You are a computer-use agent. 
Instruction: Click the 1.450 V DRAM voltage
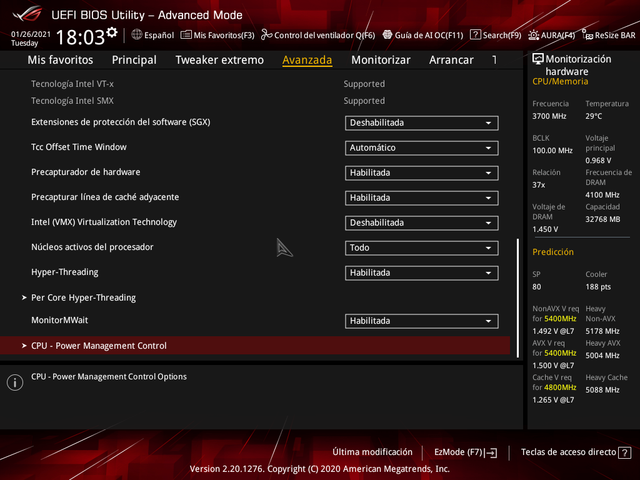click(x=545, y=229)
